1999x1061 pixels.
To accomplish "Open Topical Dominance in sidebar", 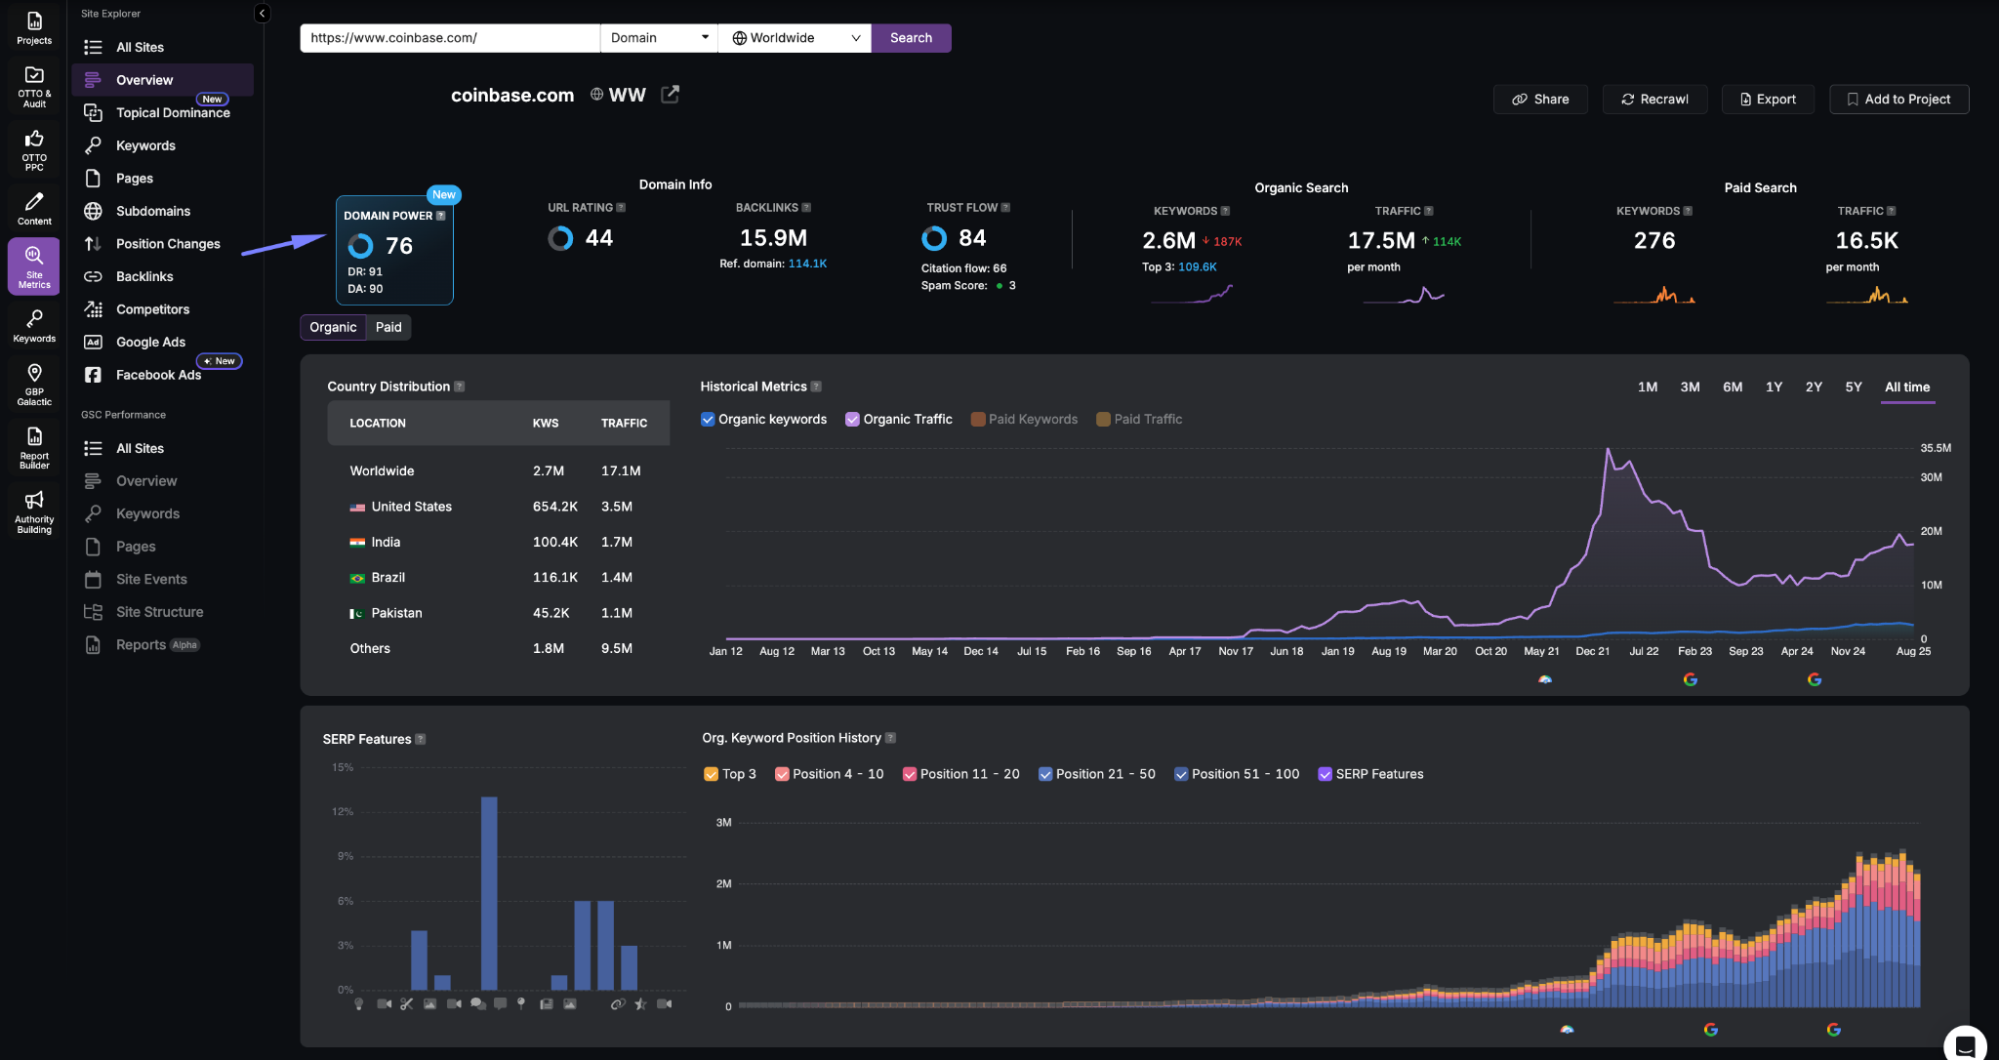I will click(162, 112).
